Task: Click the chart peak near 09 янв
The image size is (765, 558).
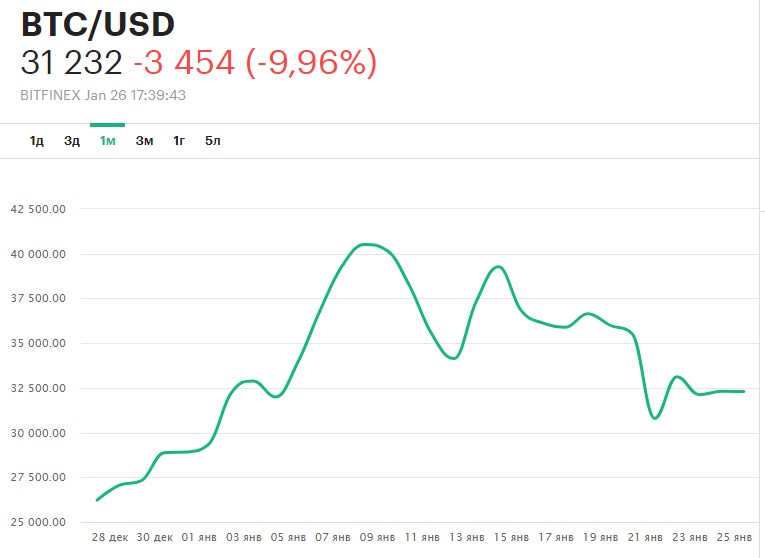Action: pyautogui.click(x=367, y=244)
